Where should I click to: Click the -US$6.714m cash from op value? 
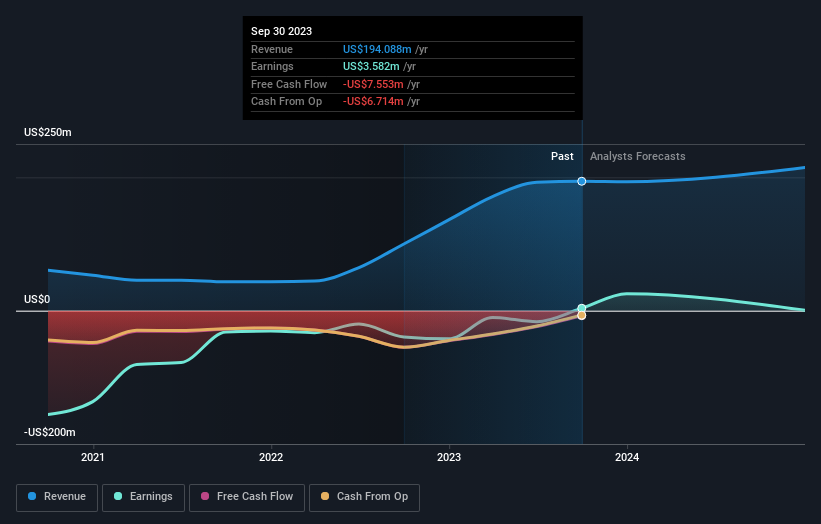[373, 102]
